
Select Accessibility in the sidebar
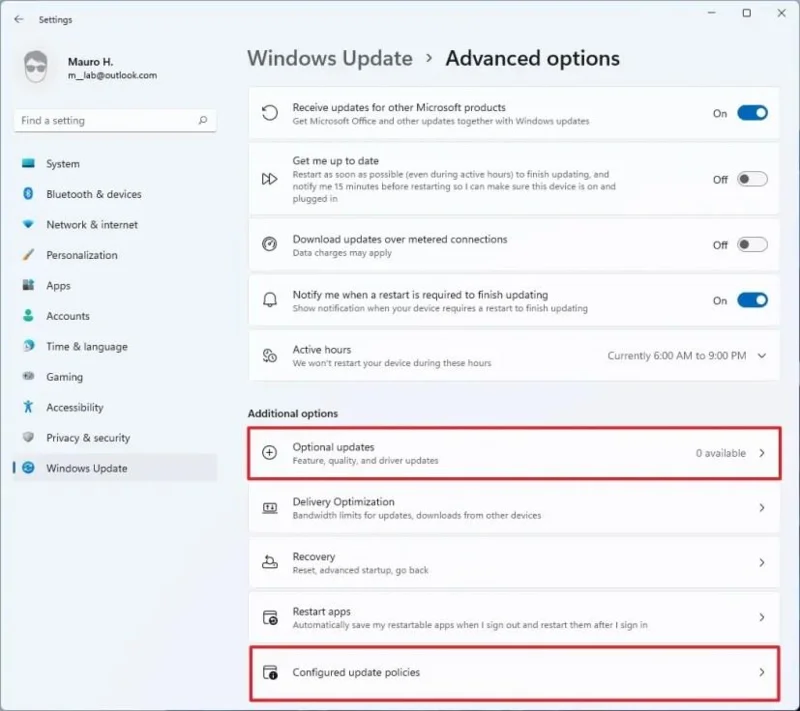click(x=115, y=407)
